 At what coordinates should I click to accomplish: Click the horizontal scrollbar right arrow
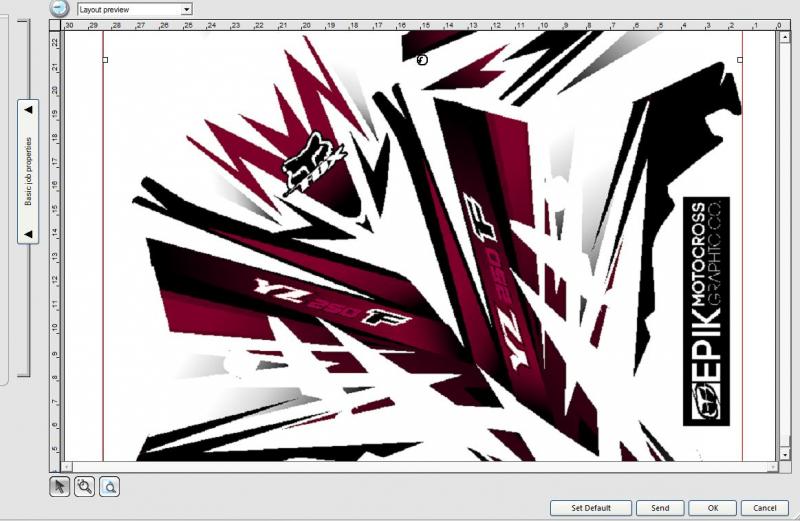tap(773, 466)
